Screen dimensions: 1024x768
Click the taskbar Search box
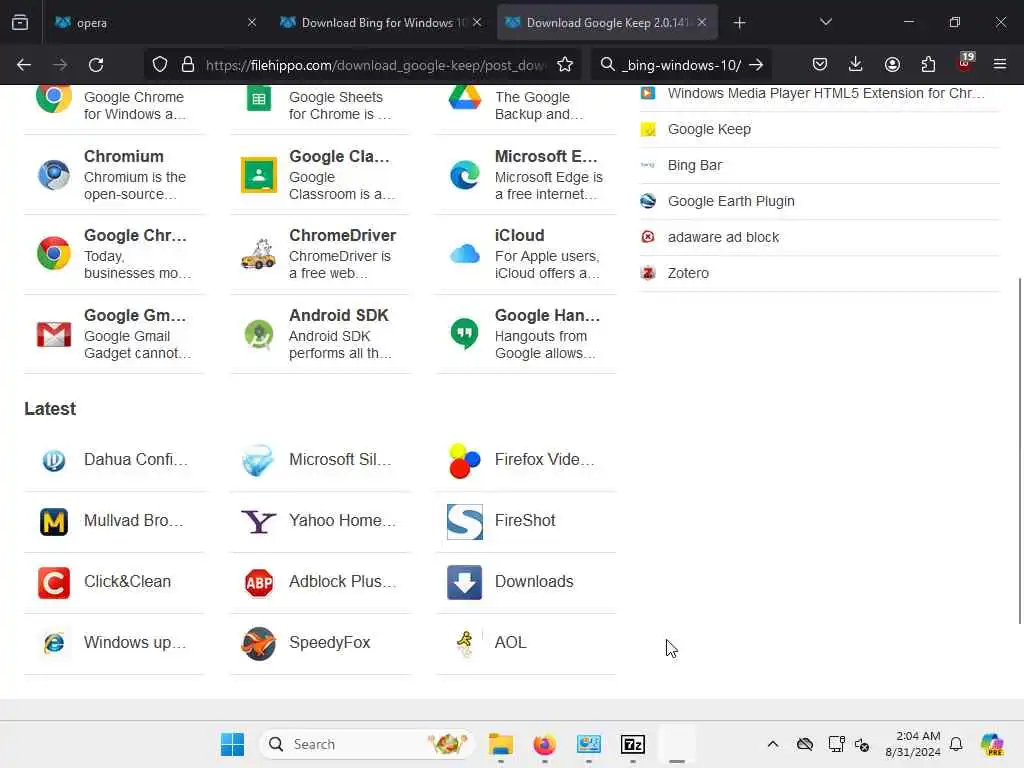[x=367, y=744]
